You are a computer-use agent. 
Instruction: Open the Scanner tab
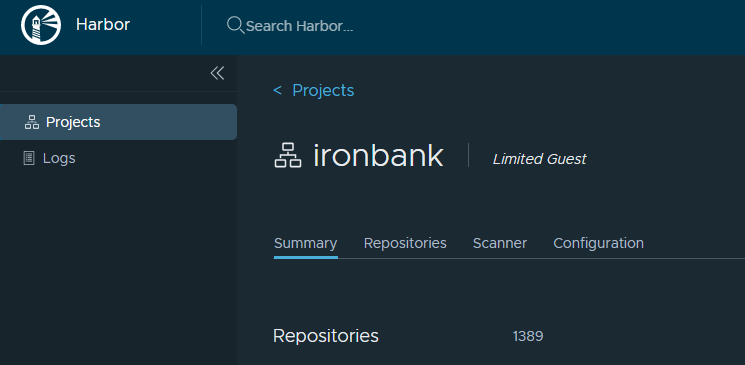(x=500, y=243)
